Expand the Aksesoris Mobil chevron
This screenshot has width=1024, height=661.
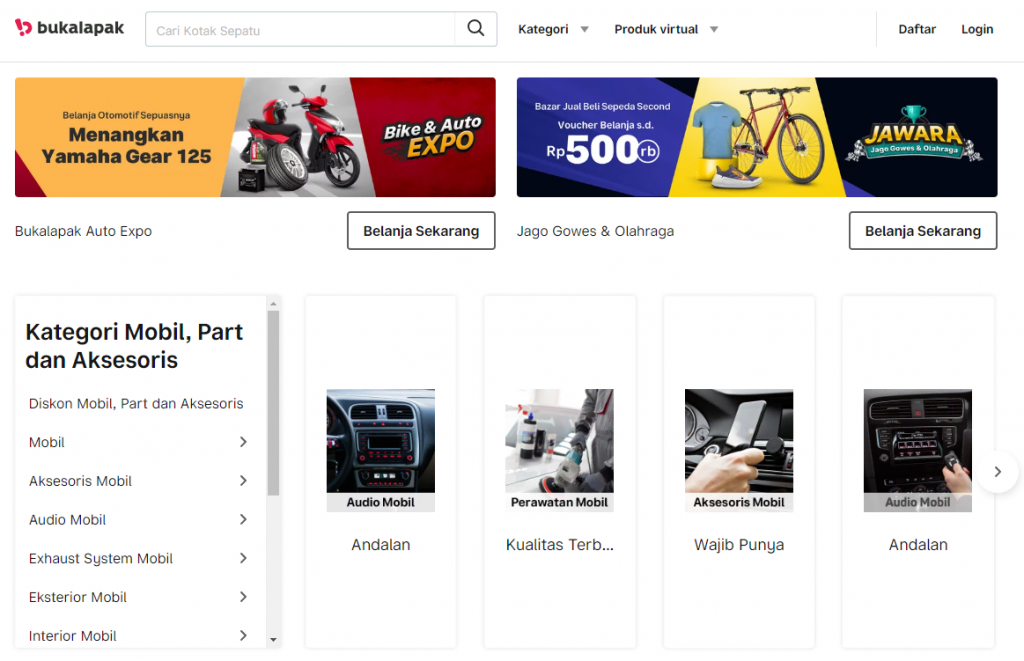click(x=243, y=481)
